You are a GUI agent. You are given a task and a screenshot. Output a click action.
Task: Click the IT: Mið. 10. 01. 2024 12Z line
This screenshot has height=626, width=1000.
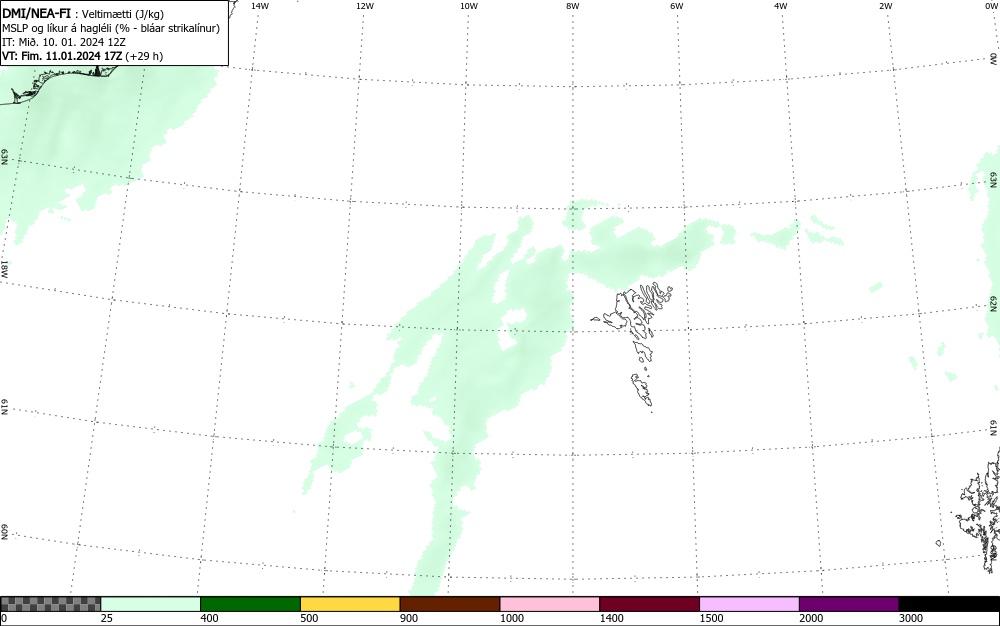pos(64,42)
